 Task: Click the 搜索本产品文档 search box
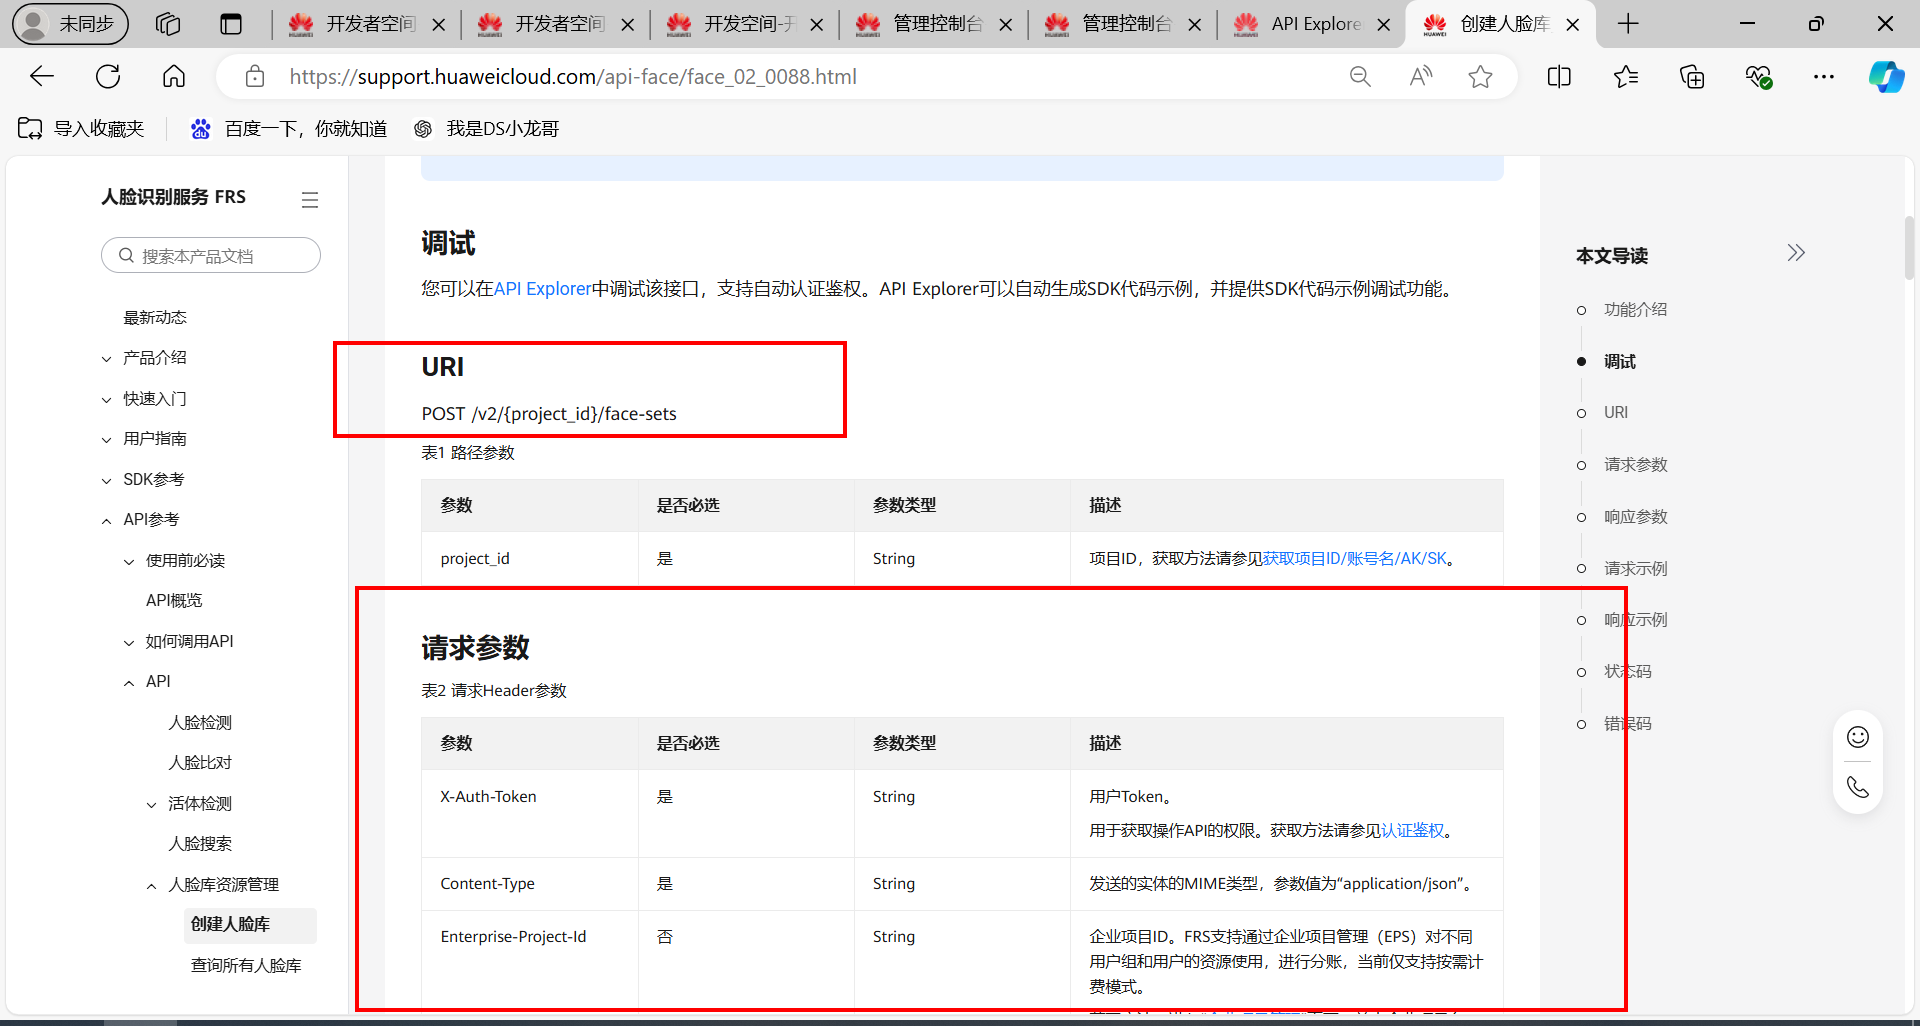tap(211, 256)
